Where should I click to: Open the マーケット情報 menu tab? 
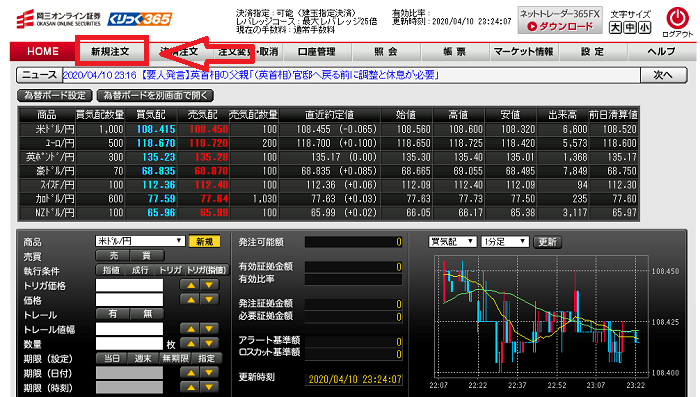point(523,52)
